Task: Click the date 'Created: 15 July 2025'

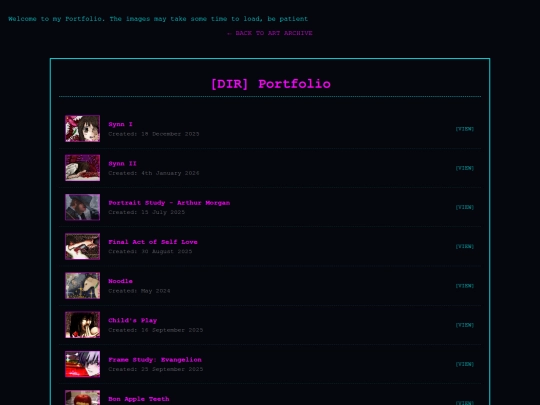Action: coord(146,212)
